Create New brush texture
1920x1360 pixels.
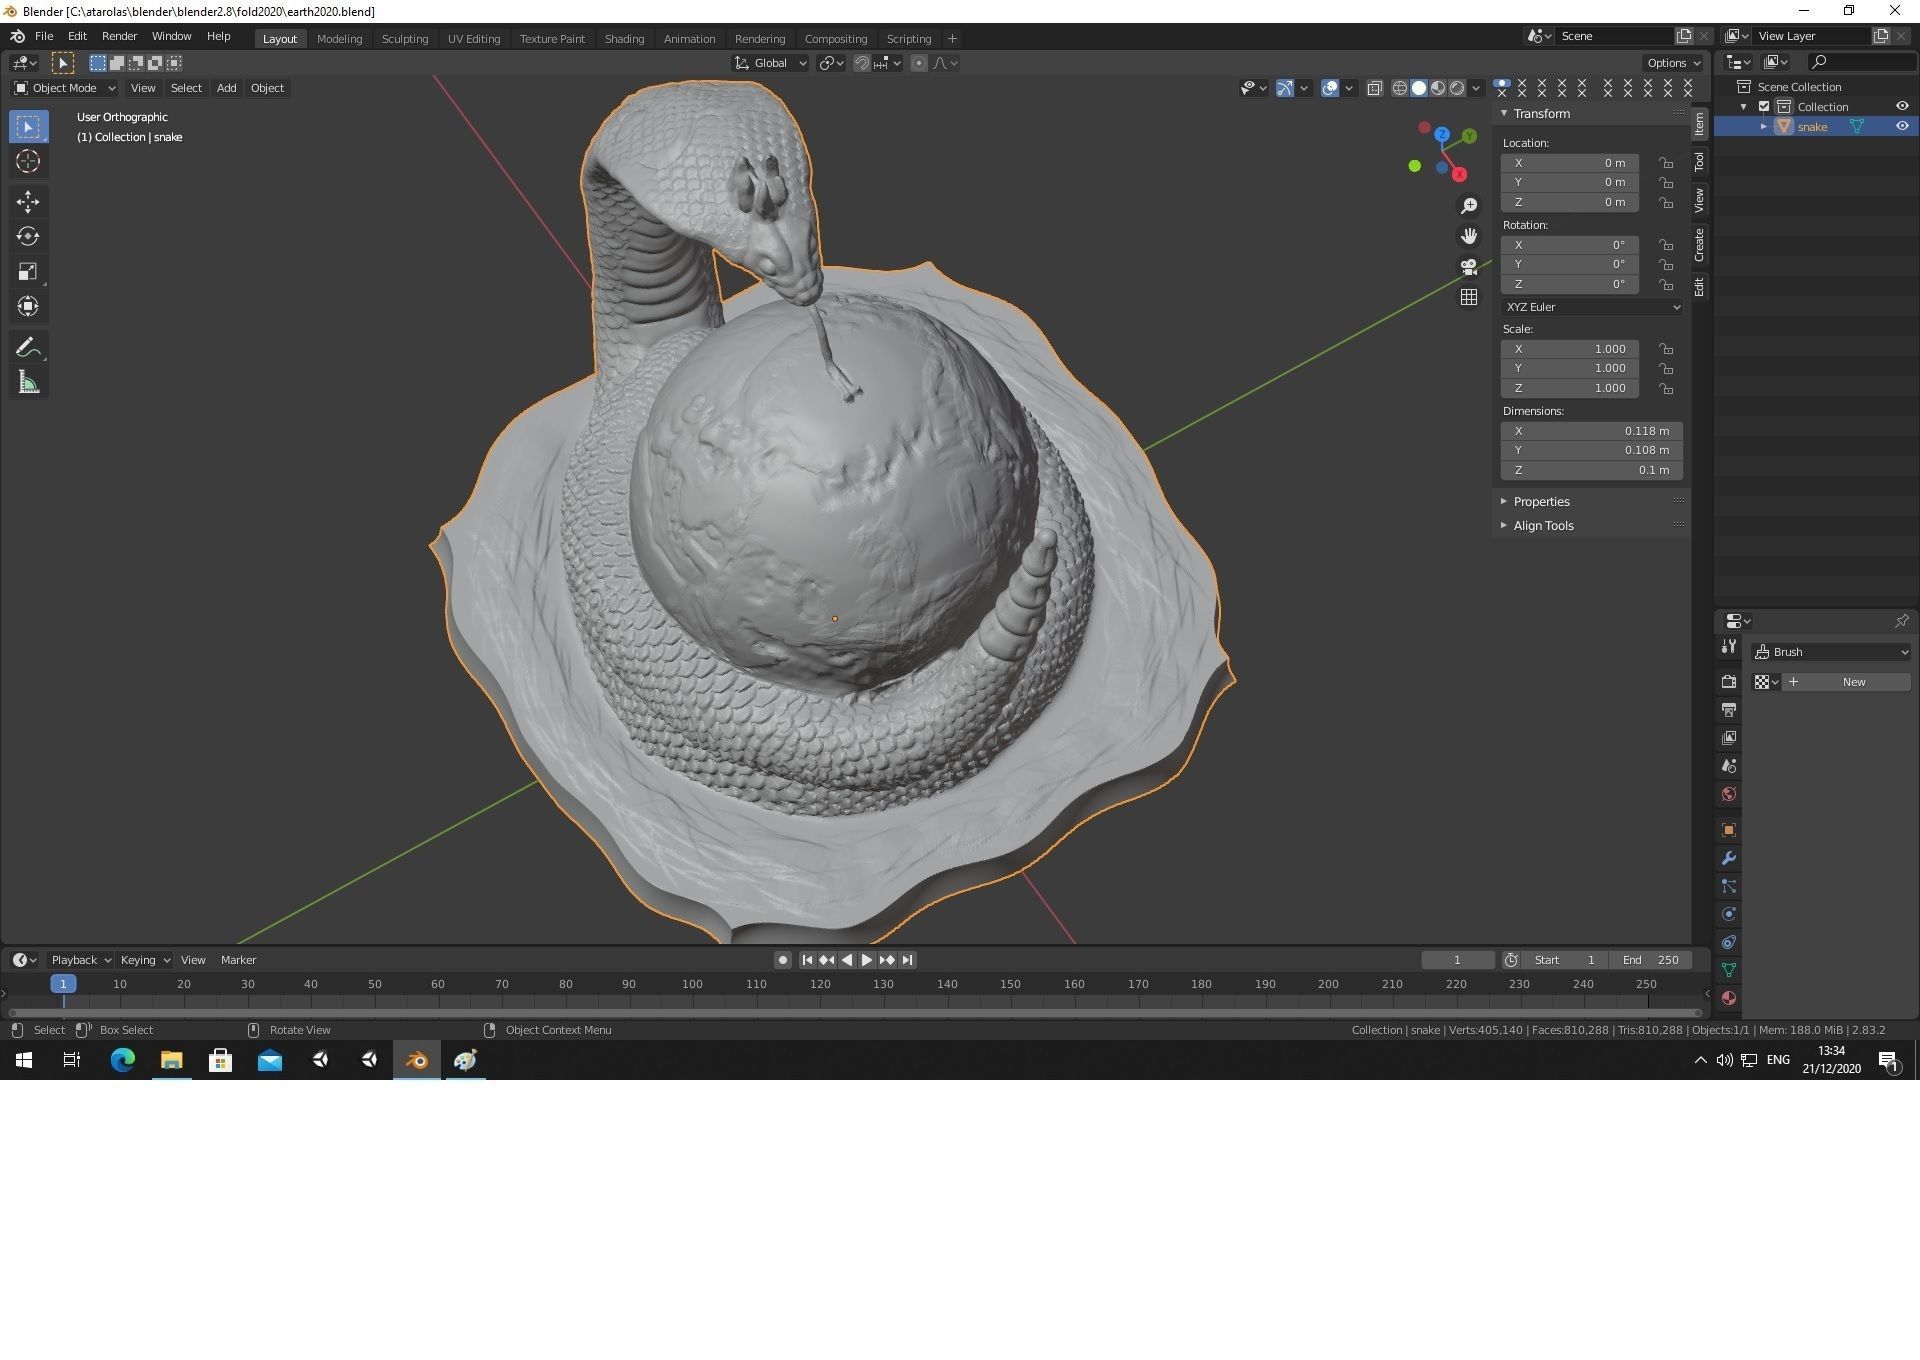click(1846, 682)
